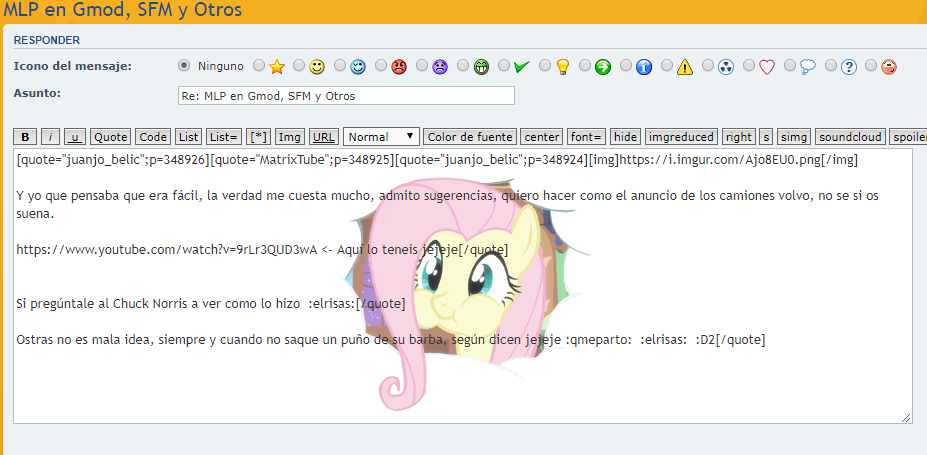Image resolution: width=927 pixels, height=455 pixels.
Task: Click the green arrow icon
Action: 603,67
